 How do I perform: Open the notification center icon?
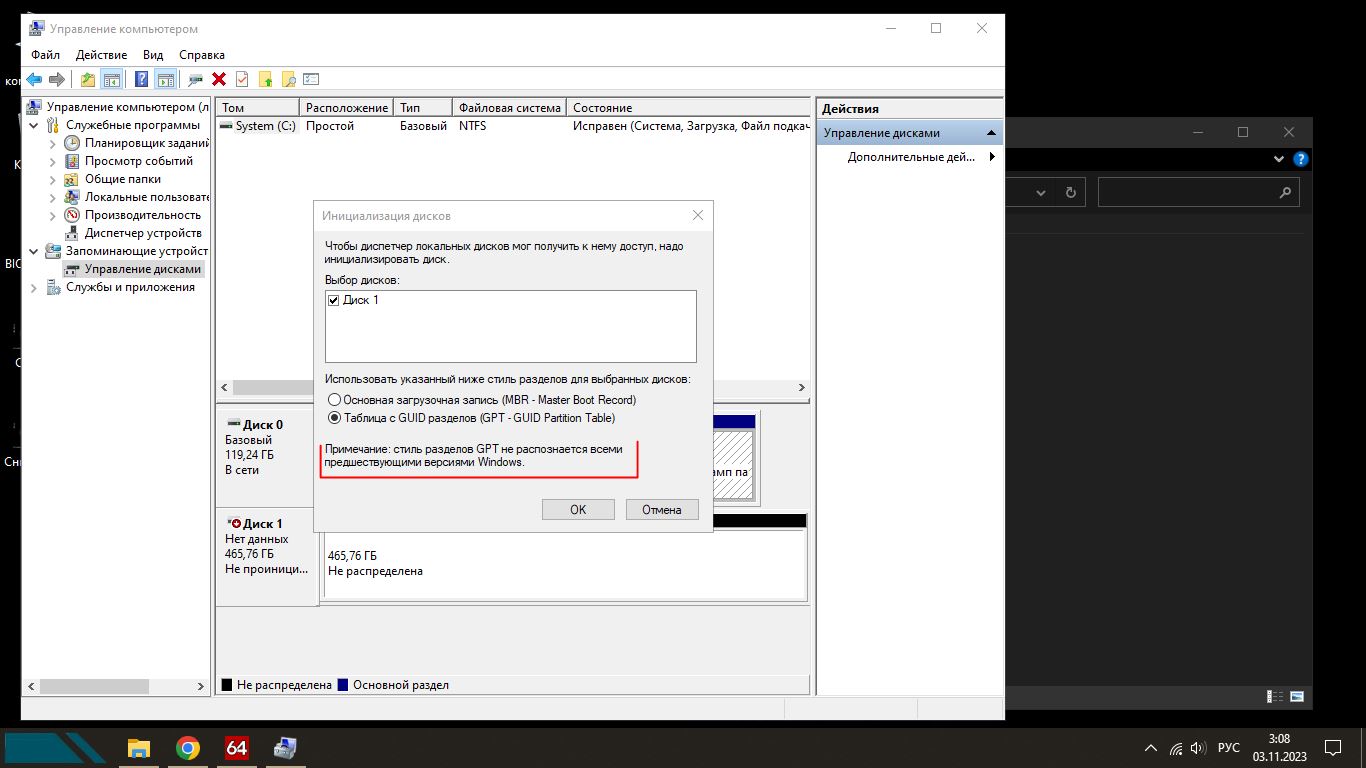pyautogui.click(x=1332, y=748)
